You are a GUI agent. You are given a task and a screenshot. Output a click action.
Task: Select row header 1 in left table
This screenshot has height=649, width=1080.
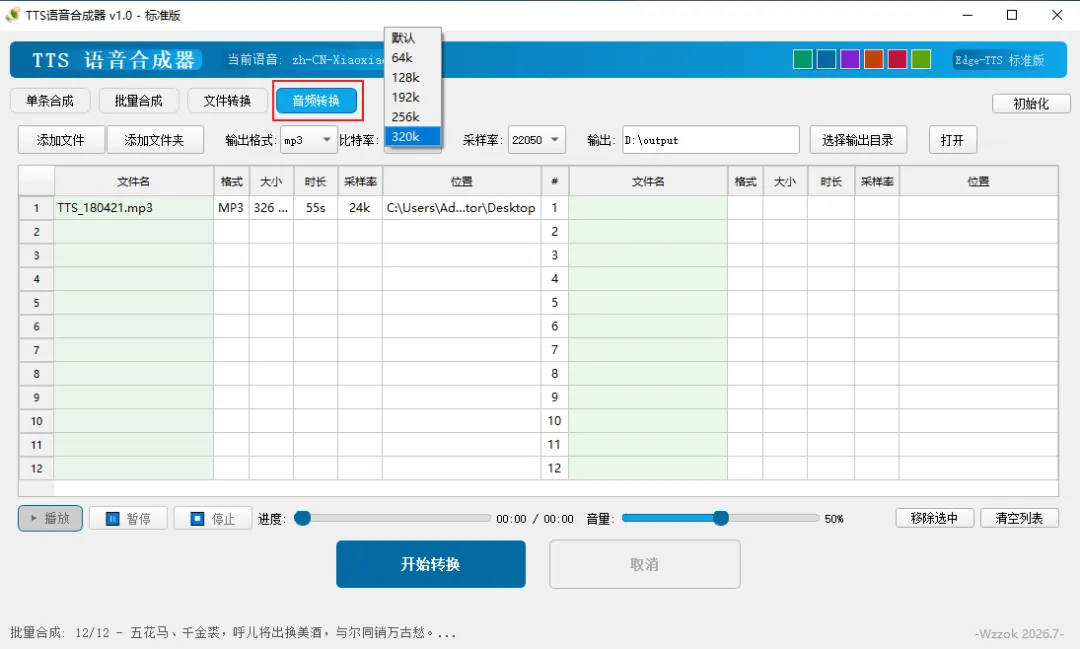(37, 207)
